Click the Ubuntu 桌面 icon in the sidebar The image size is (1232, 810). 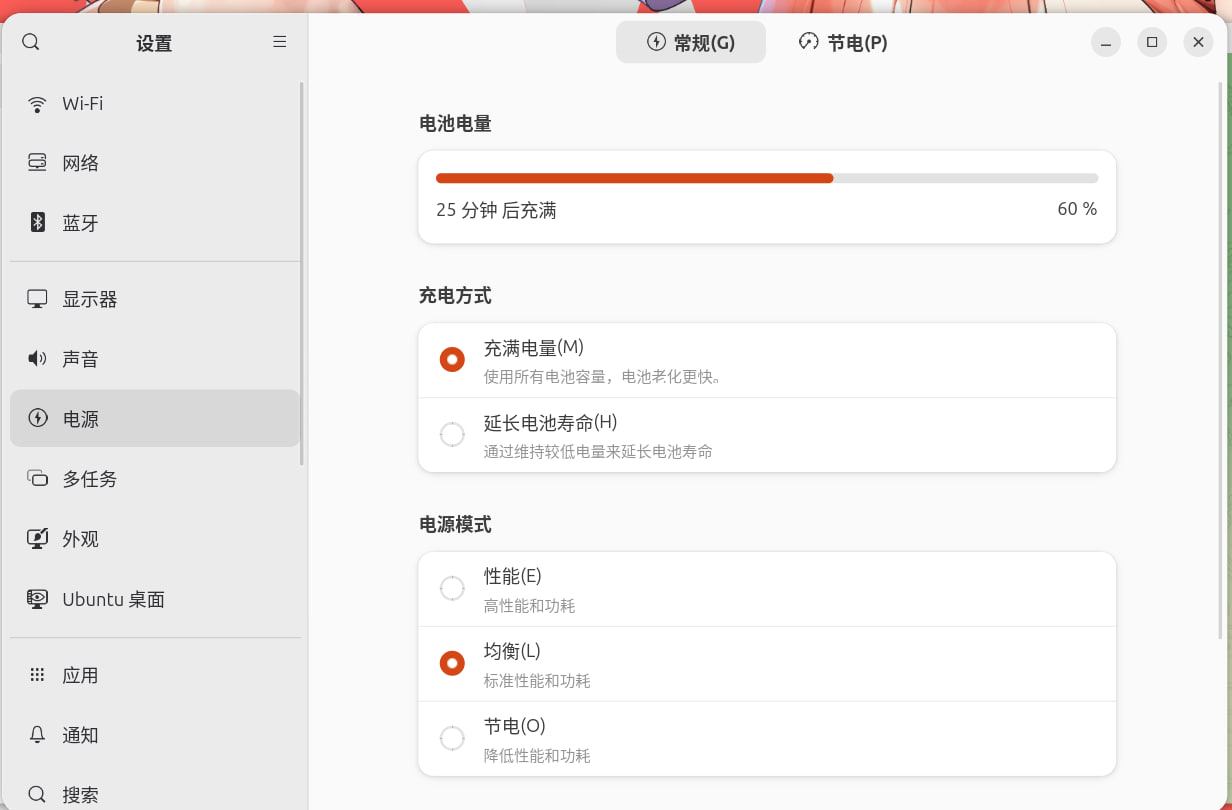pos(37,599)
